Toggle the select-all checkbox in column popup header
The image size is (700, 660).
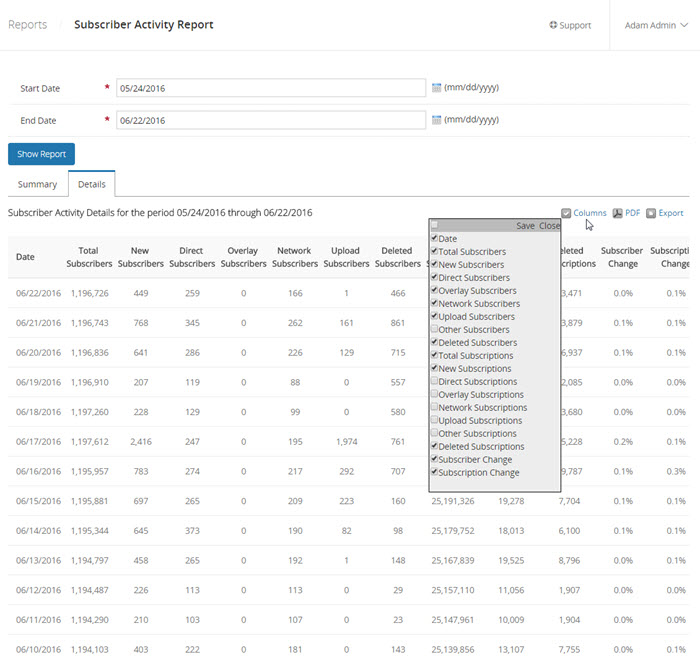(434, 226)
